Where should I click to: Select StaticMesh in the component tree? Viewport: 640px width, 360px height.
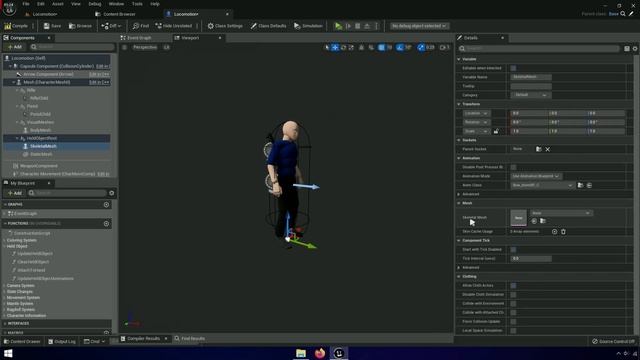41,154
